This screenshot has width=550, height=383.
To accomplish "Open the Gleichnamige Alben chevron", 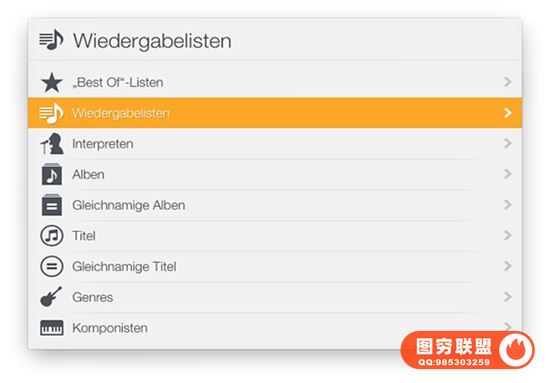I will pyautogui.click(x=508, y=204).
